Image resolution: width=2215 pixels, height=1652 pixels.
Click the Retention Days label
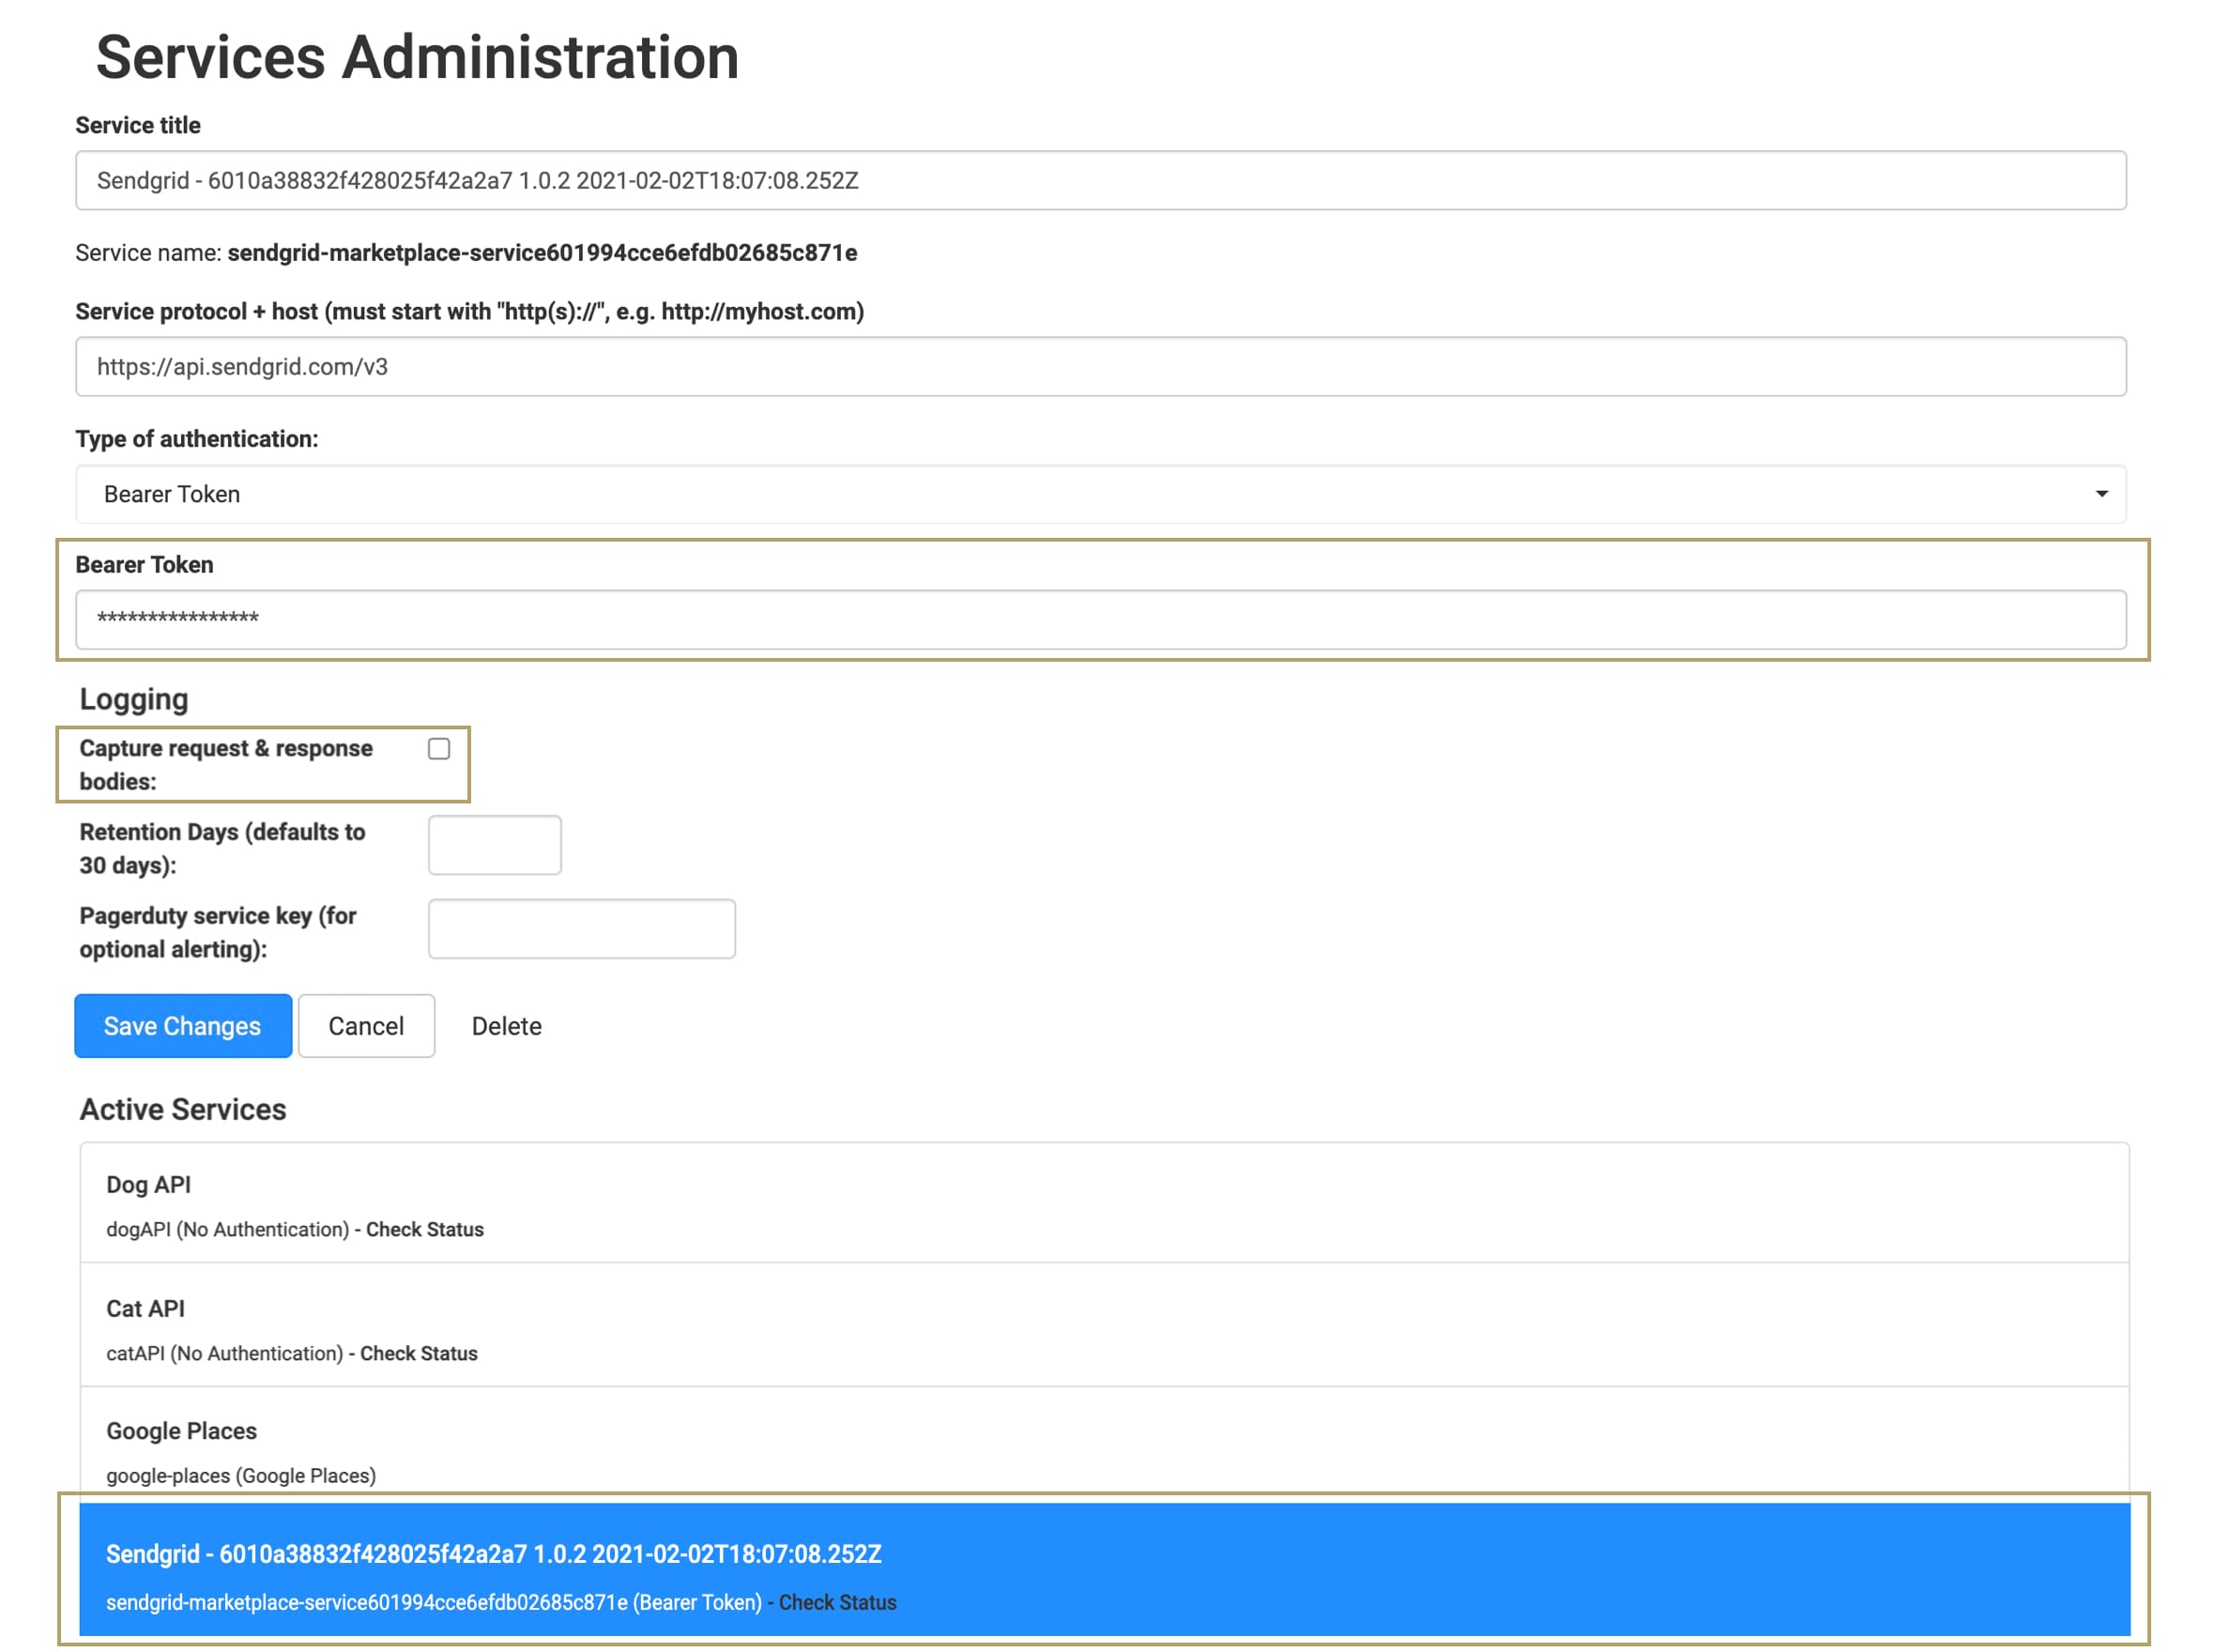(x=222, y=848)
